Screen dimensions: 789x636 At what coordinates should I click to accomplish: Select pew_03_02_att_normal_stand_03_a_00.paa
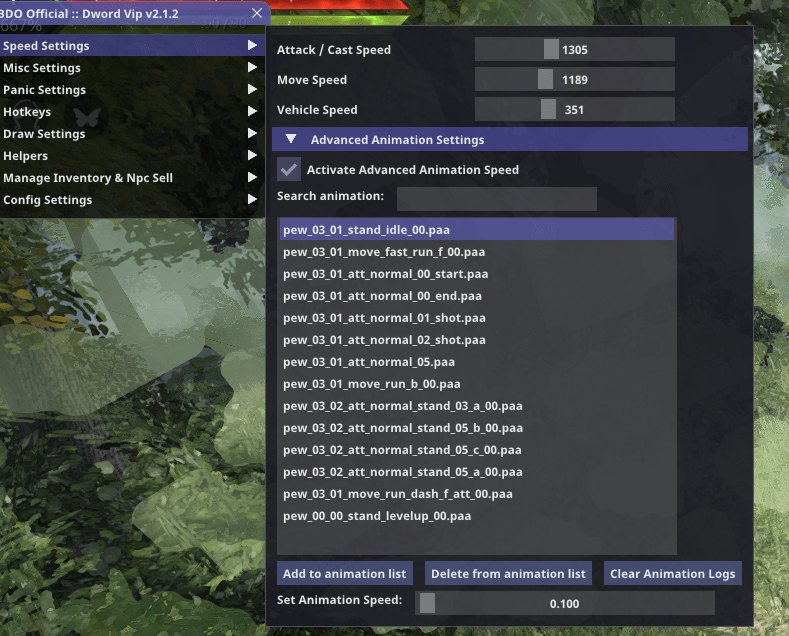(x=477, y=406)
